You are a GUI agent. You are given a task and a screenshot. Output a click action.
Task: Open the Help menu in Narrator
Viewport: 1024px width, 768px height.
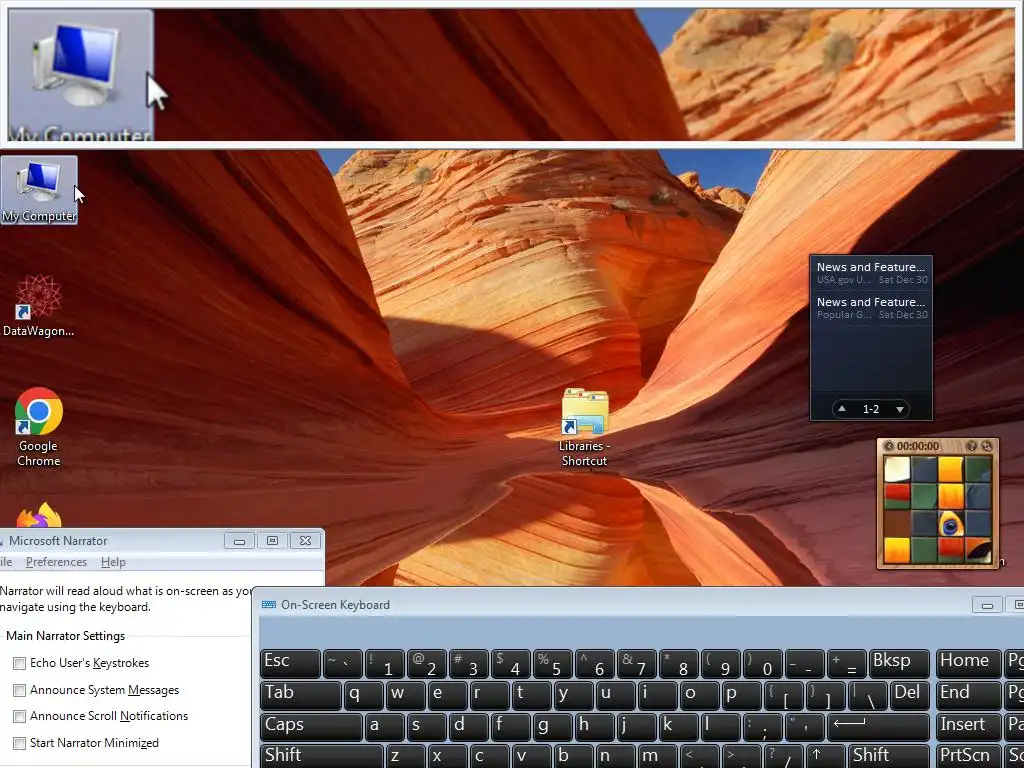point(113,562)
